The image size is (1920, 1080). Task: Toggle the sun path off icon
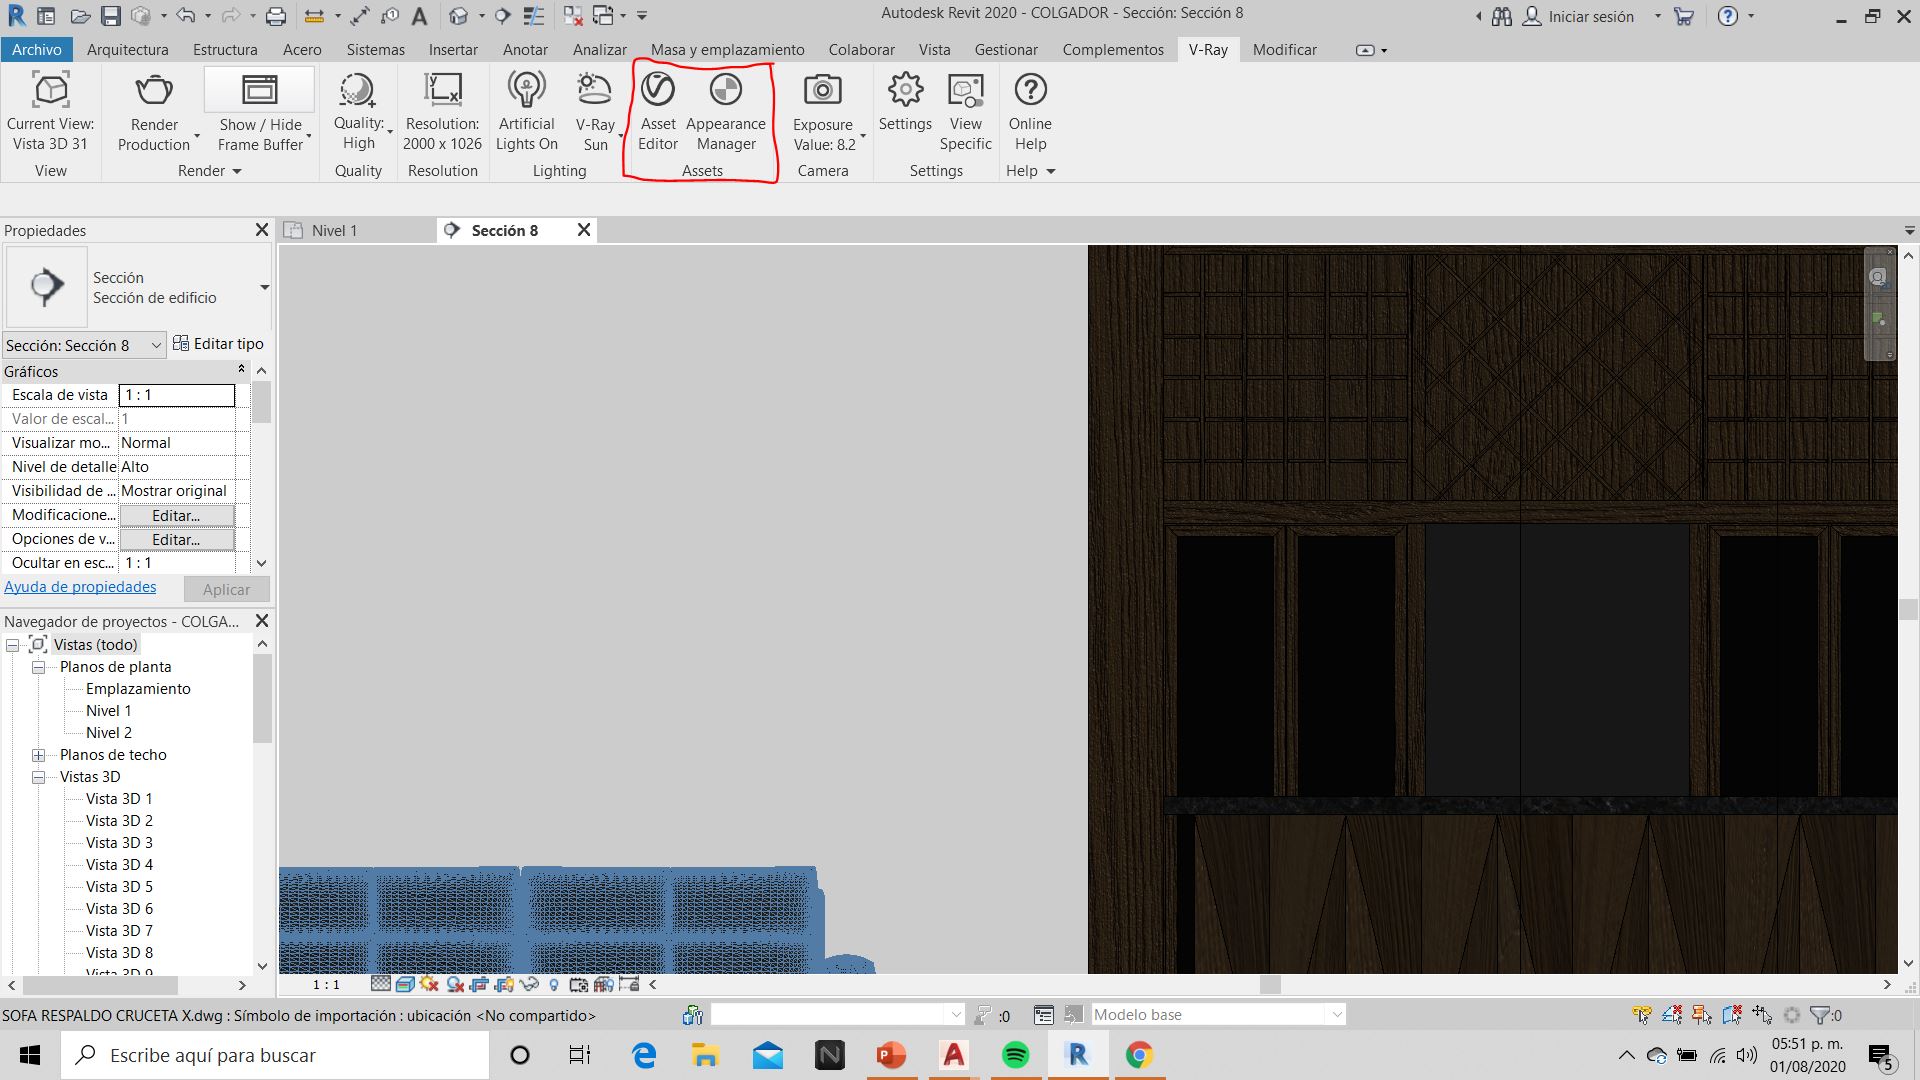coord(429,985)
